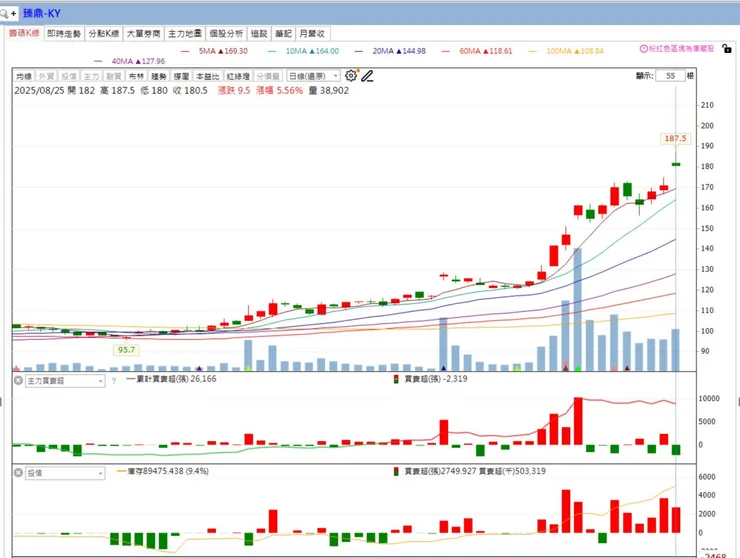Image resolution: width=740 pixels, height=558 pixels.
Task: Switch to the 分點K線 tab
Action: [104, 34]
